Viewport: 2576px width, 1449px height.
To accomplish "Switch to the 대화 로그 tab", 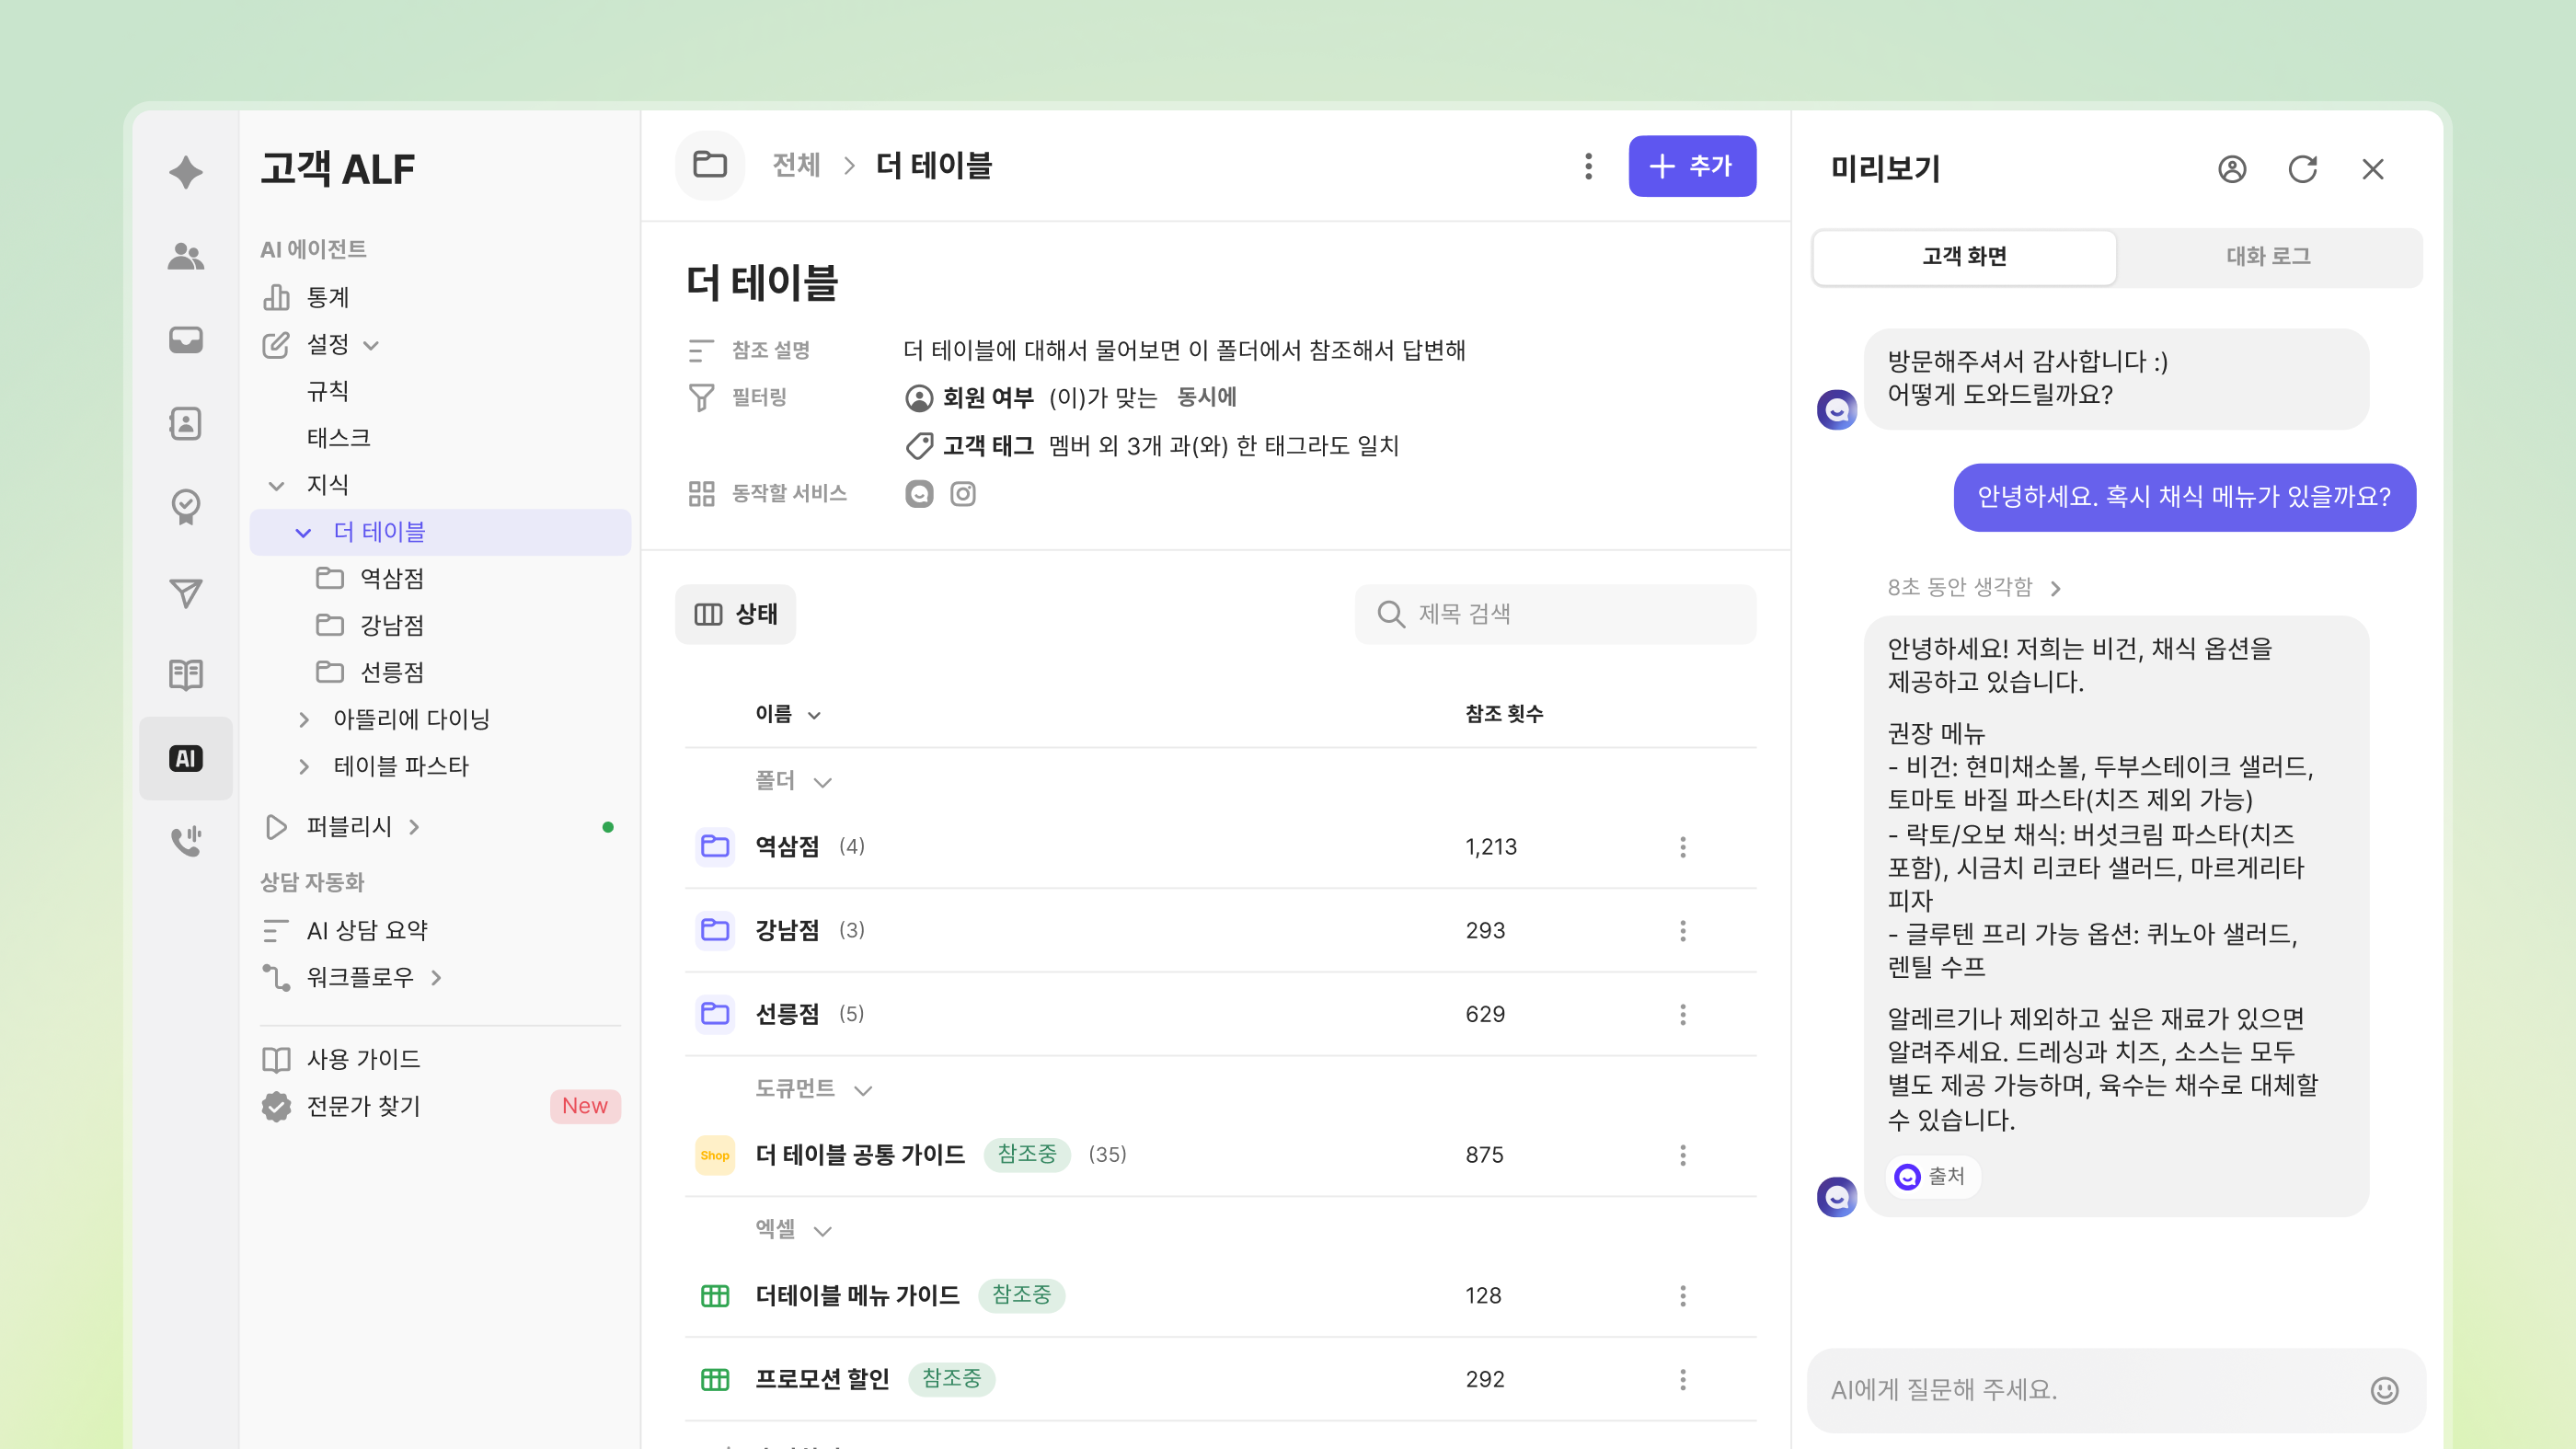I will [2268, 257].
